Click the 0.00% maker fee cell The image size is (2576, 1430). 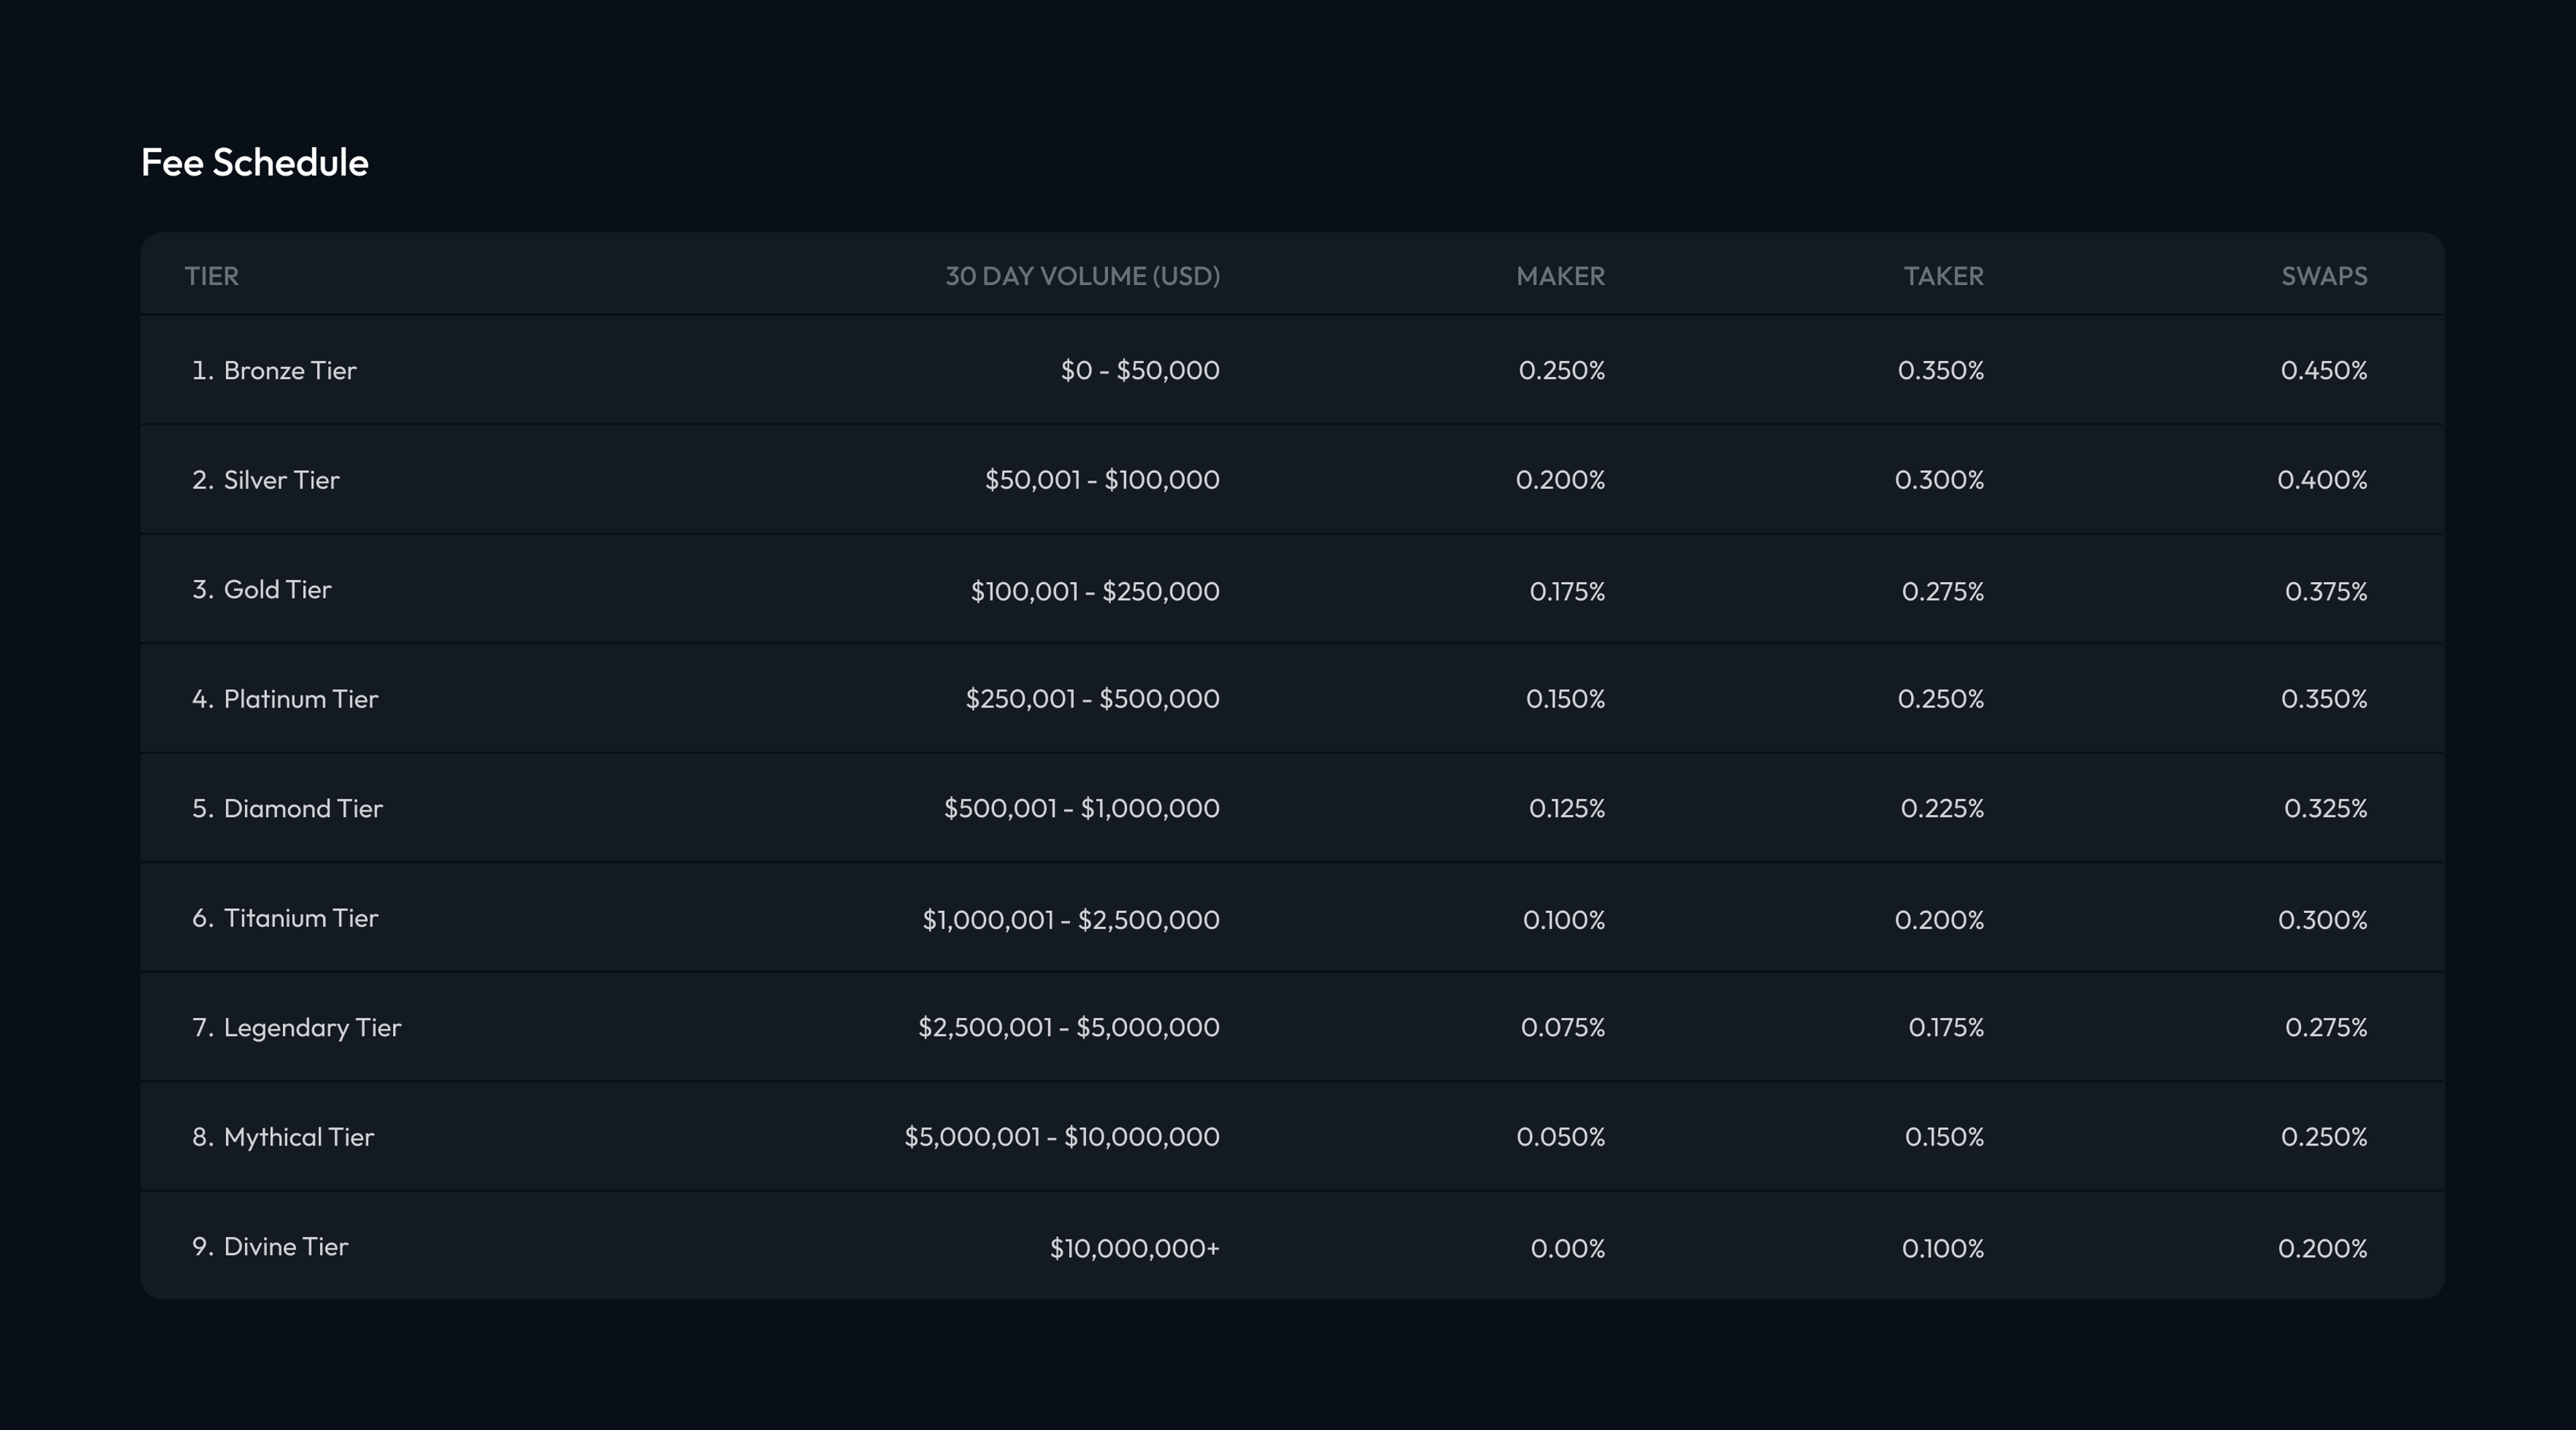point(1567,1248)
